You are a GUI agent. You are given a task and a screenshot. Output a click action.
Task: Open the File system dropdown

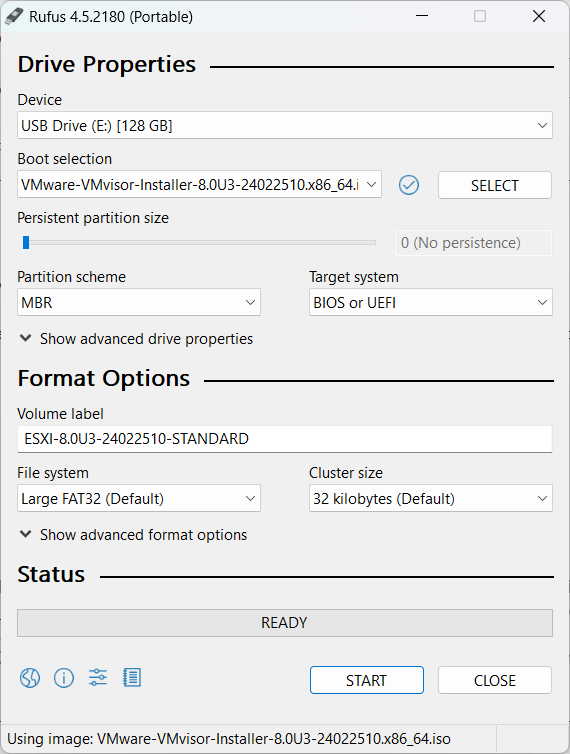click(x=139, y=498)
